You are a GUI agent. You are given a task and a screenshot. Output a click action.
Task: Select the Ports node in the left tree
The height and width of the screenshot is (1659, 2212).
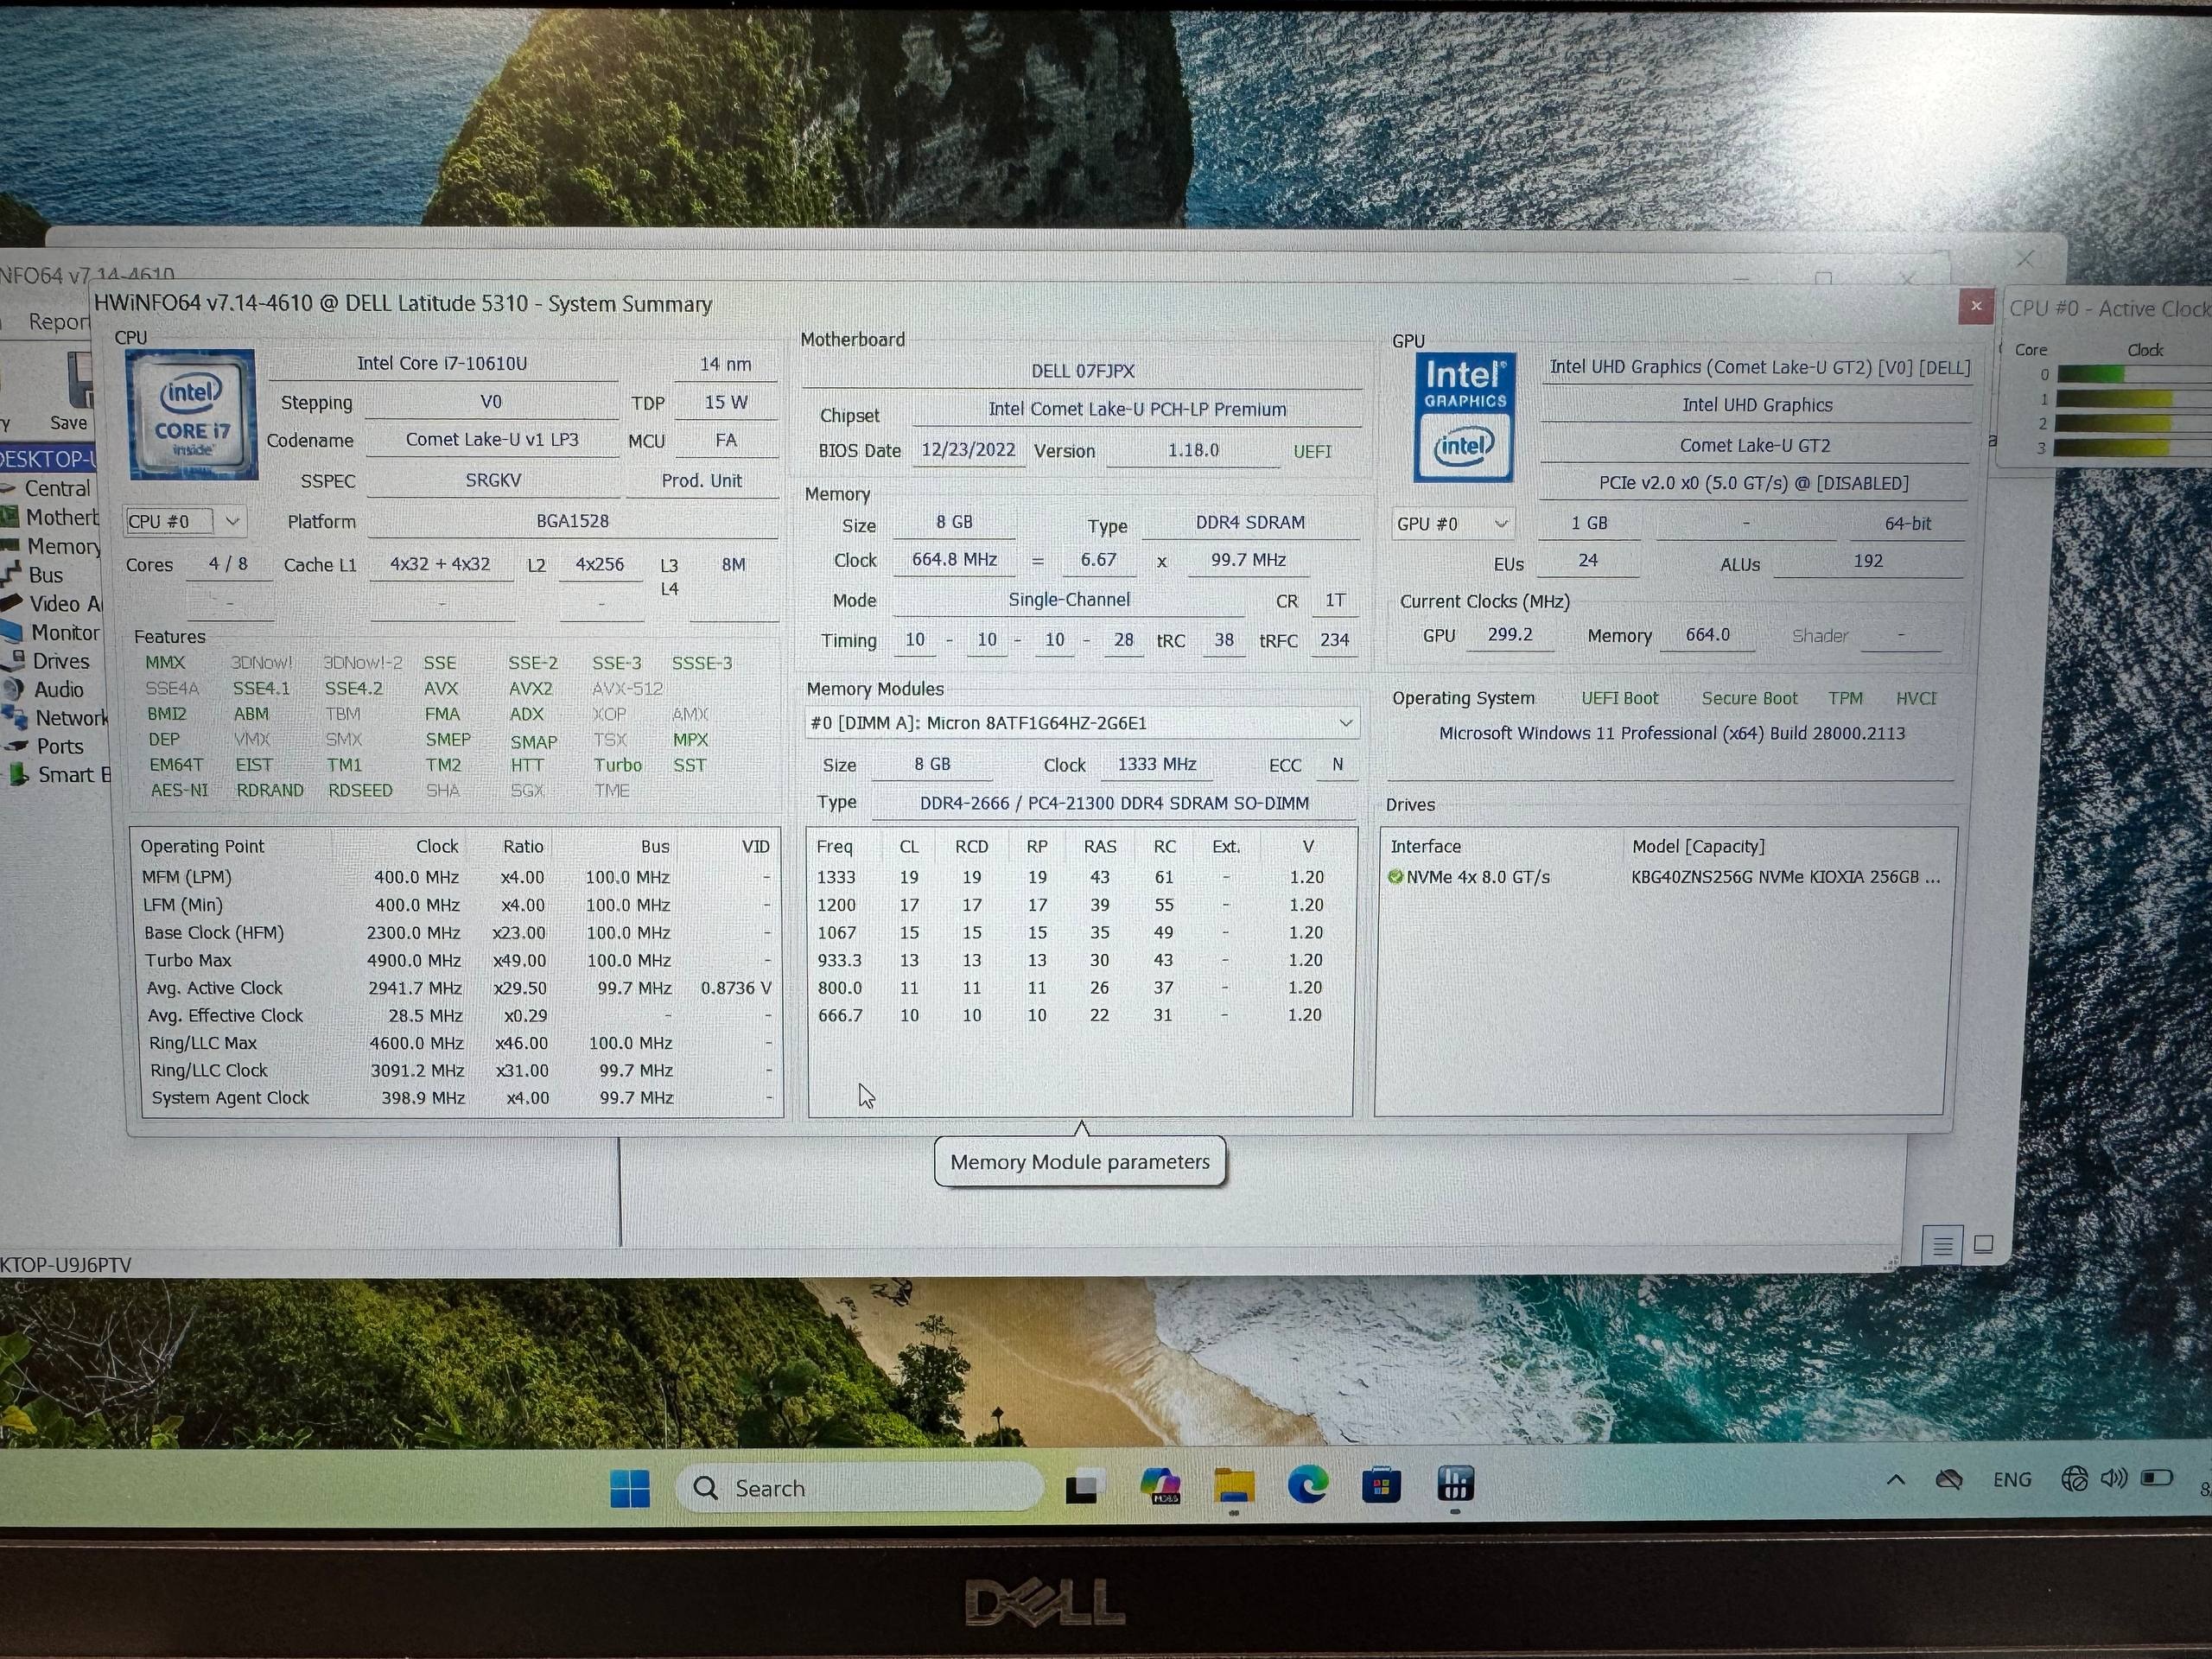pos(60,747)
